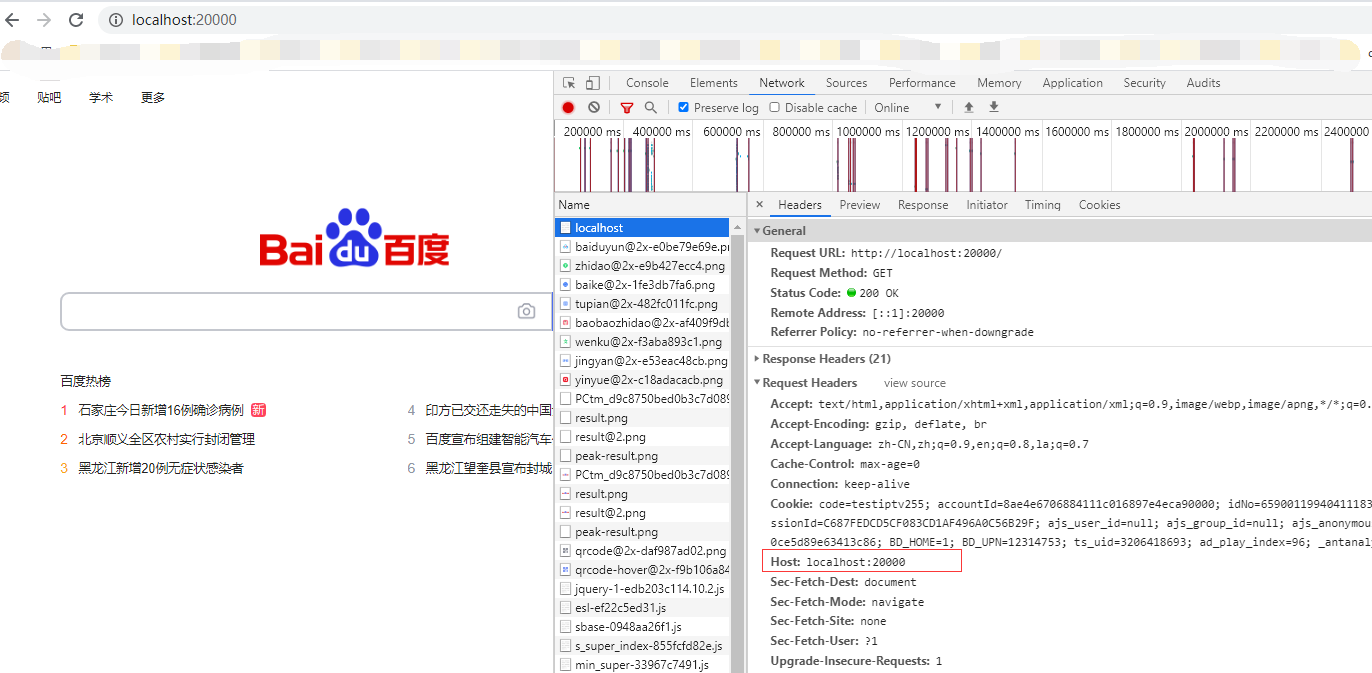The height and width of the screenshot is (673, 1372).
Task: Click file icon next to jquery-1-edb203c114 js
Action: click(565, 589)
